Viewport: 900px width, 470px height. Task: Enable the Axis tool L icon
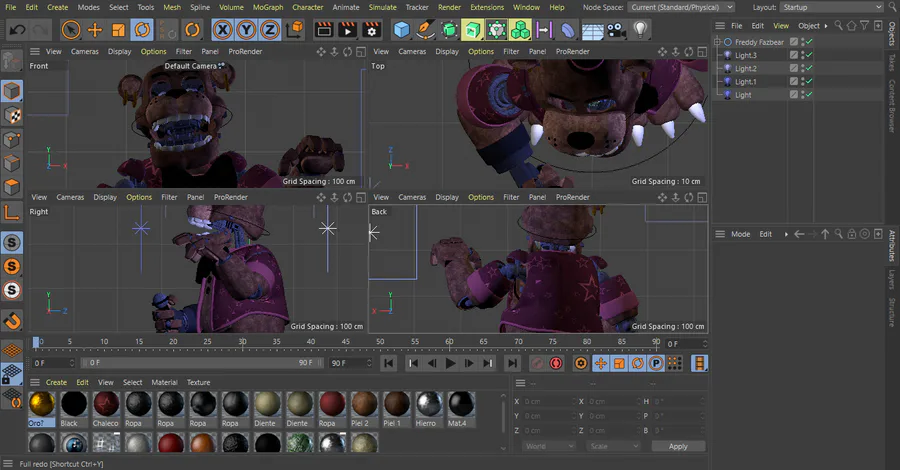(12, 212)
